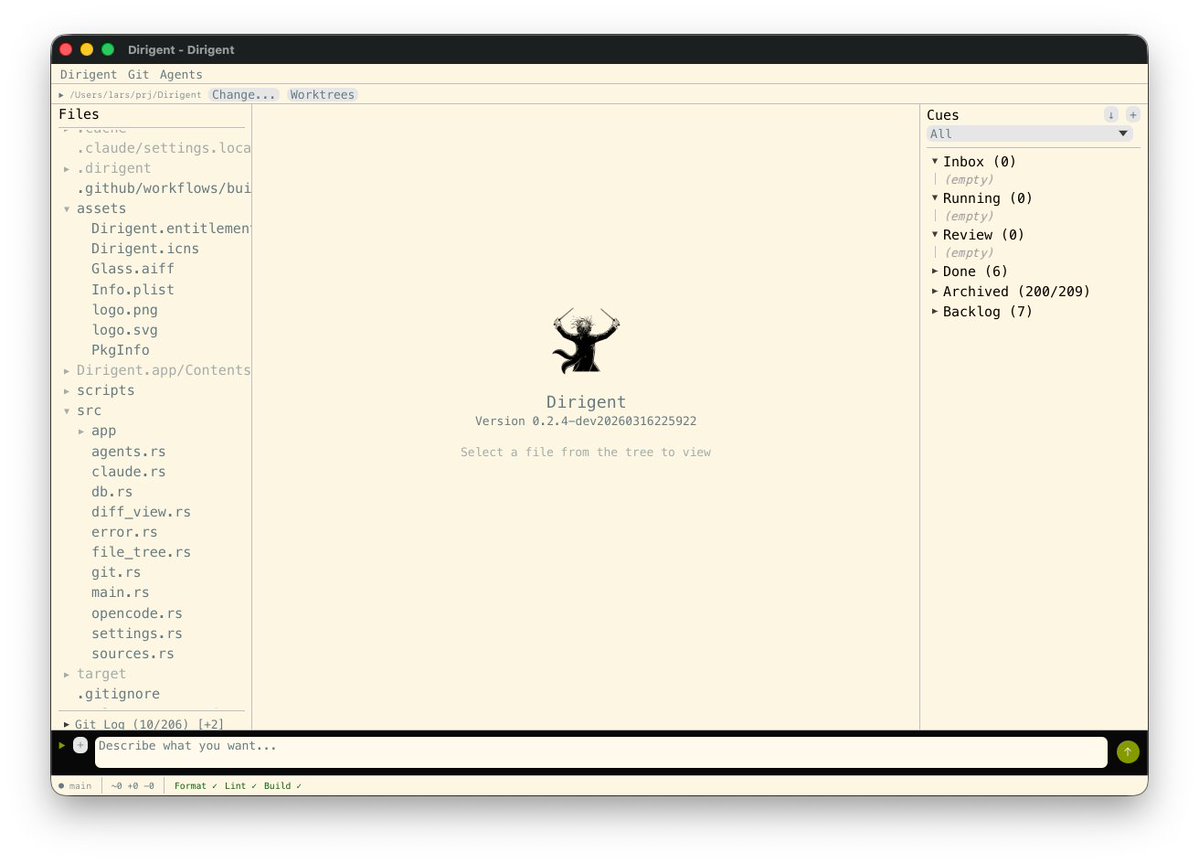Click the Build check status
Screen dimensions: 1199x863
point(282,786)
